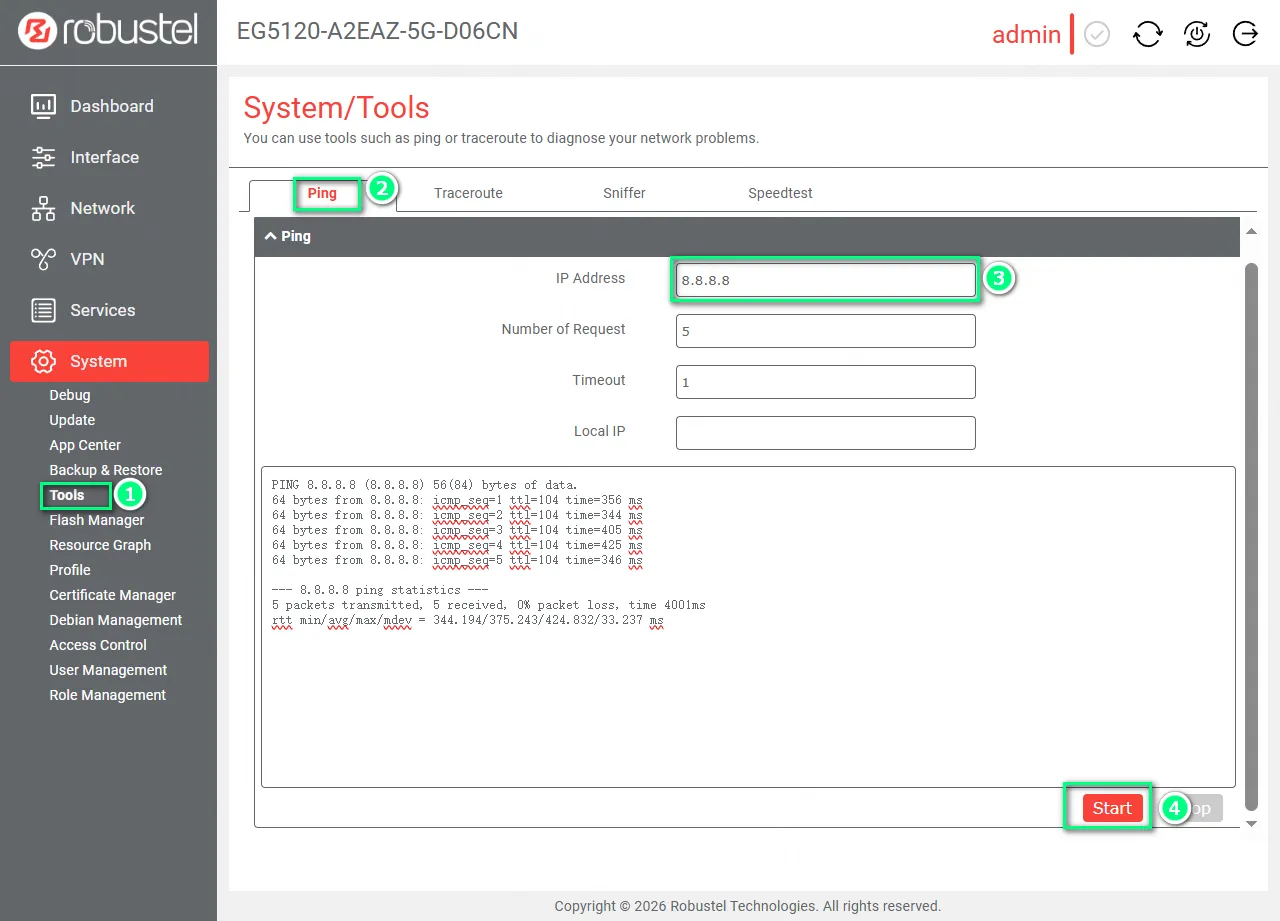Image resolution: width=1280 pixels, height=921 pixels.
Task: Focus the empty Local IP field
Action: pos(825,432)
